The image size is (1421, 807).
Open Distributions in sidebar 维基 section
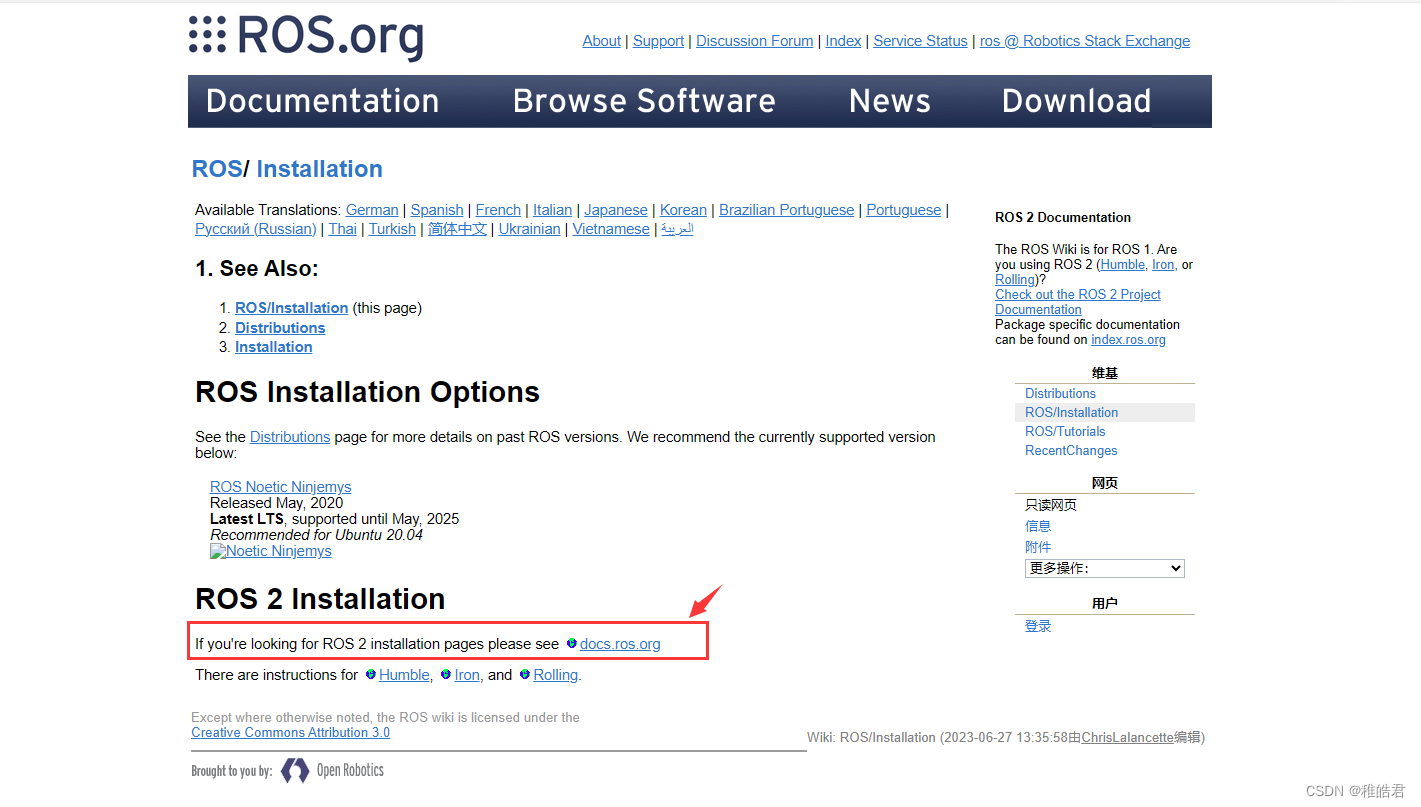pos(1060,394)
